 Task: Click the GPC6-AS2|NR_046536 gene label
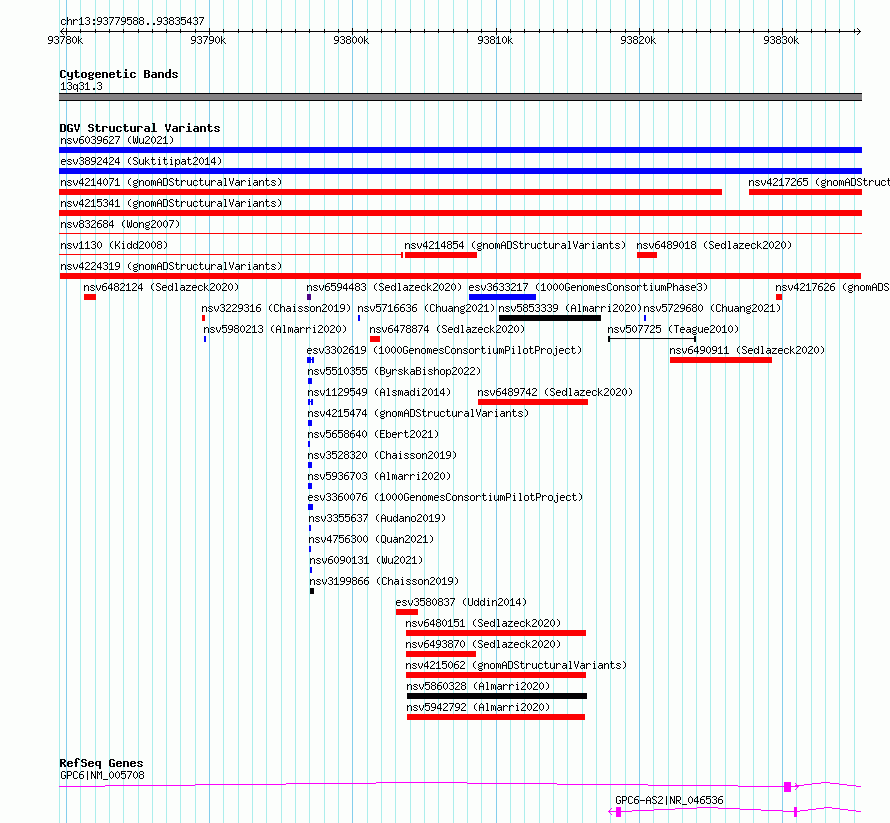pos(670,800)
